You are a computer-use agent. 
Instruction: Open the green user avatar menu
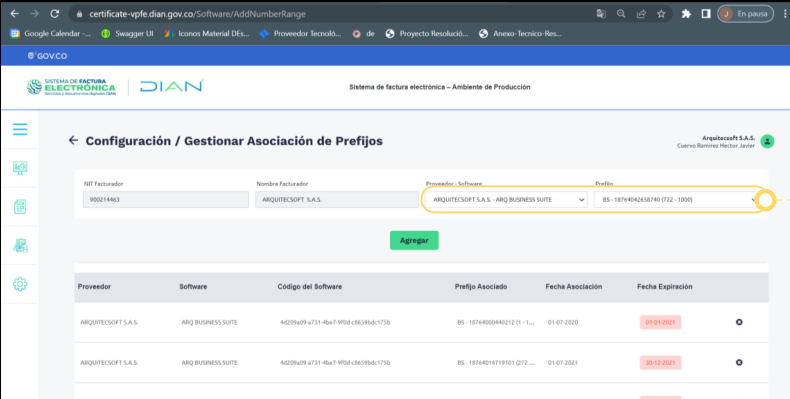coord(767,142)
